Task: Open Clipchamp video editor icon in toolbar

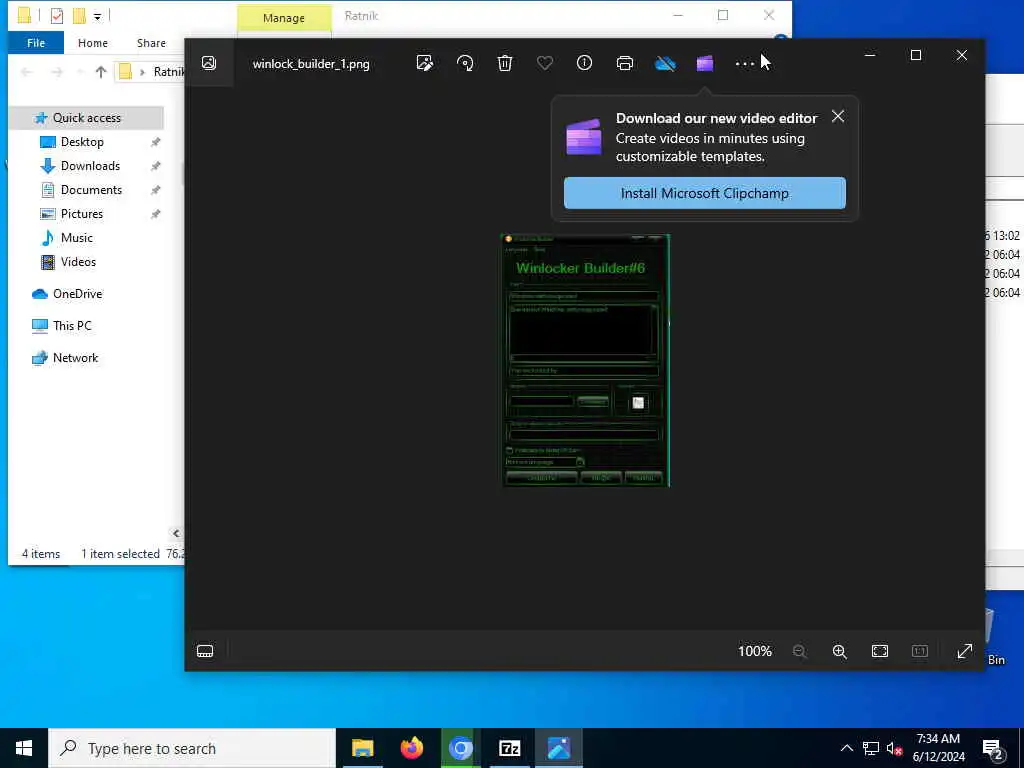Action: click(705, 63)
